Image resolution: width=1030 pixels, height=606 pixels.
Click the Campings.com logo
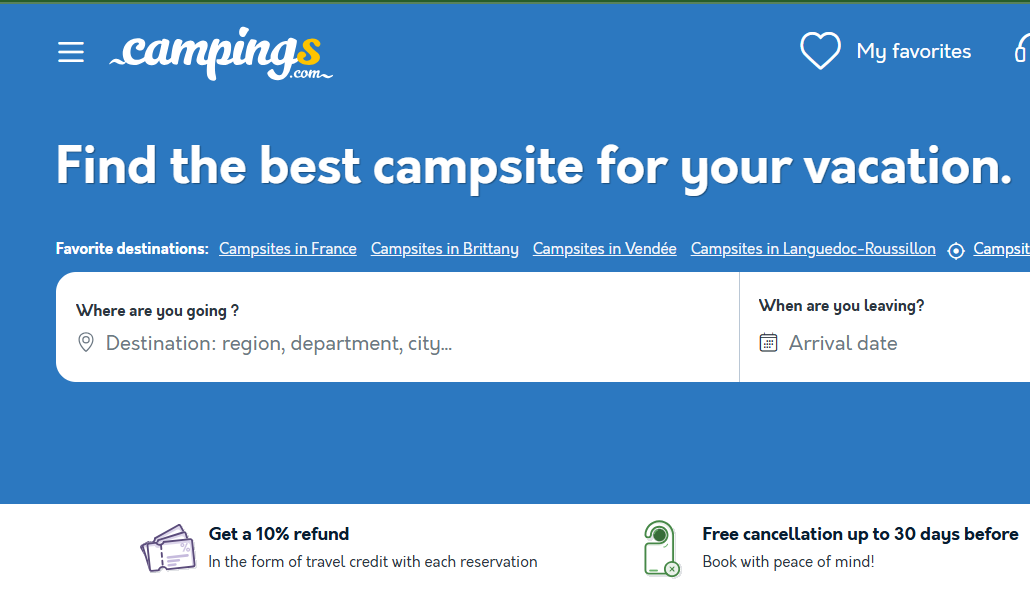coord(221,53)
